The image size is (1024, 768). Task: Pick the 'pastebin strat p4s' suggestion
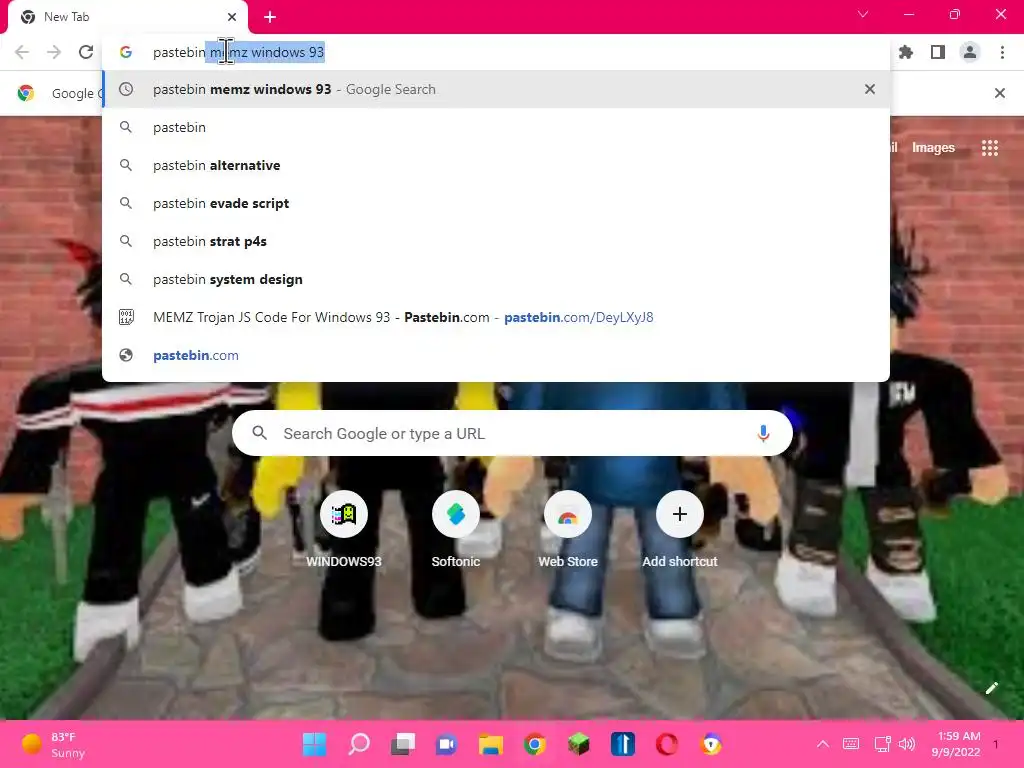(496, 241)
